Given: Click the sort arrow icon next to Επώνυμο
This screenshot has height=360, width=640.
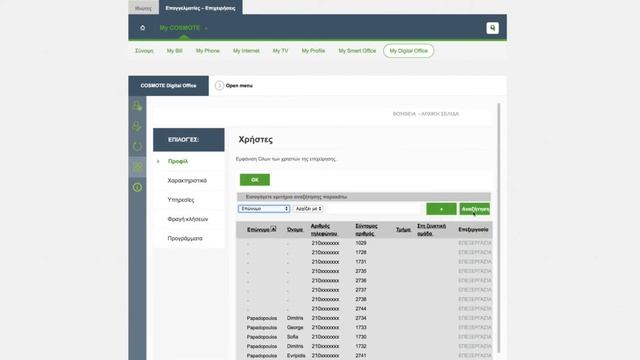Looking at the screenshot, I should pos(273,229).
